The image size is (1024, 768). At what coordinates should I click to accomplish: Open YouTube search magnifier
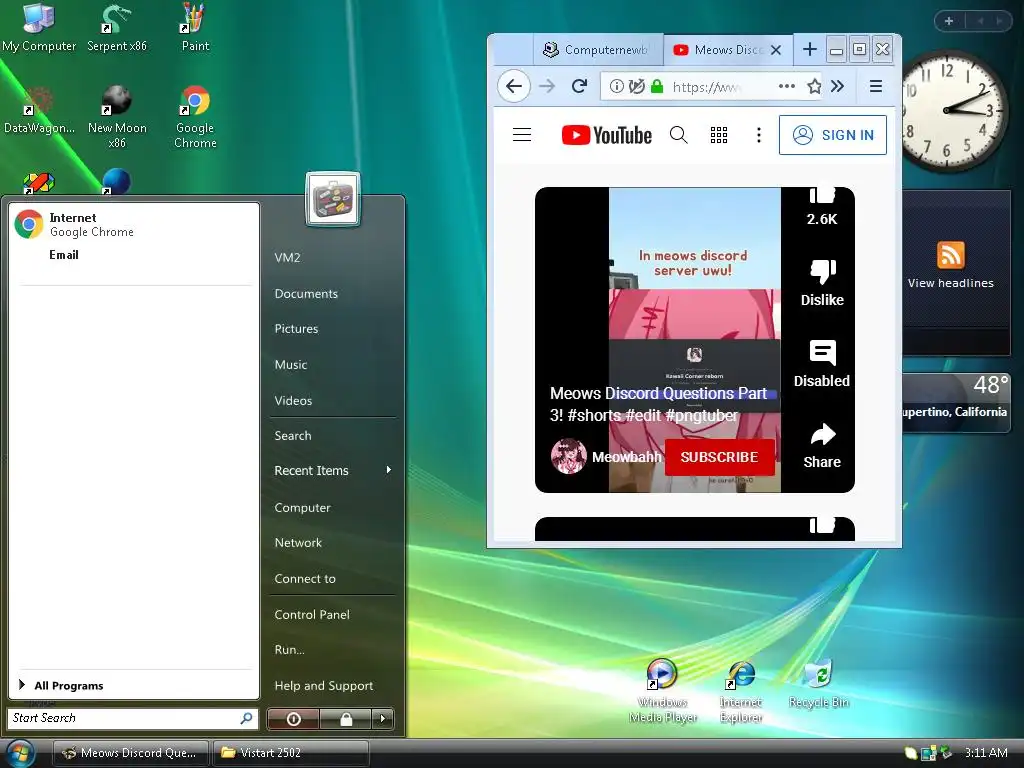[x=679, y=135]
